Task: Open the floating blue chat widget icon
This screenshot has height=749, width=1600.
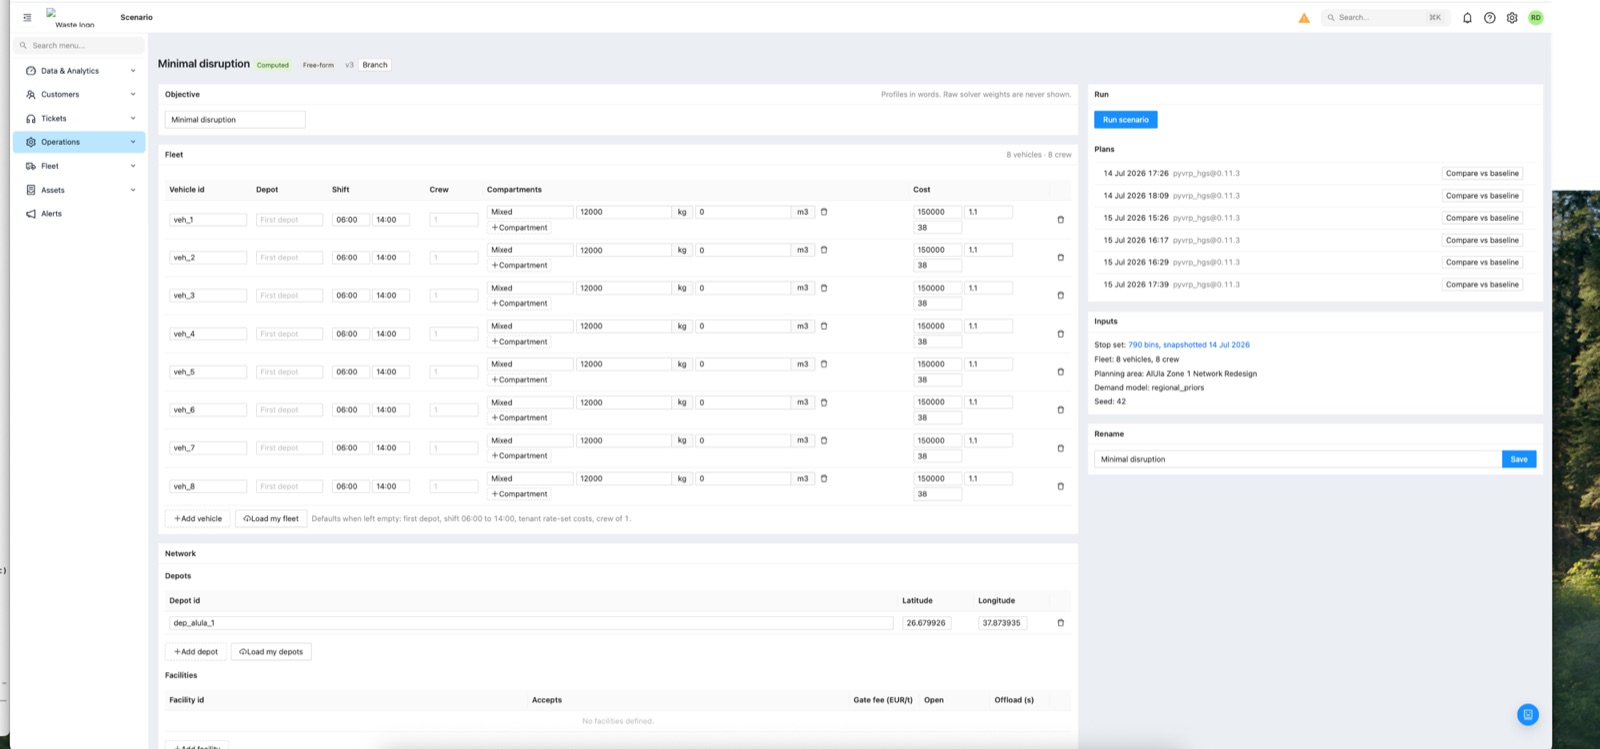Action: click(x=1528, y=715)
